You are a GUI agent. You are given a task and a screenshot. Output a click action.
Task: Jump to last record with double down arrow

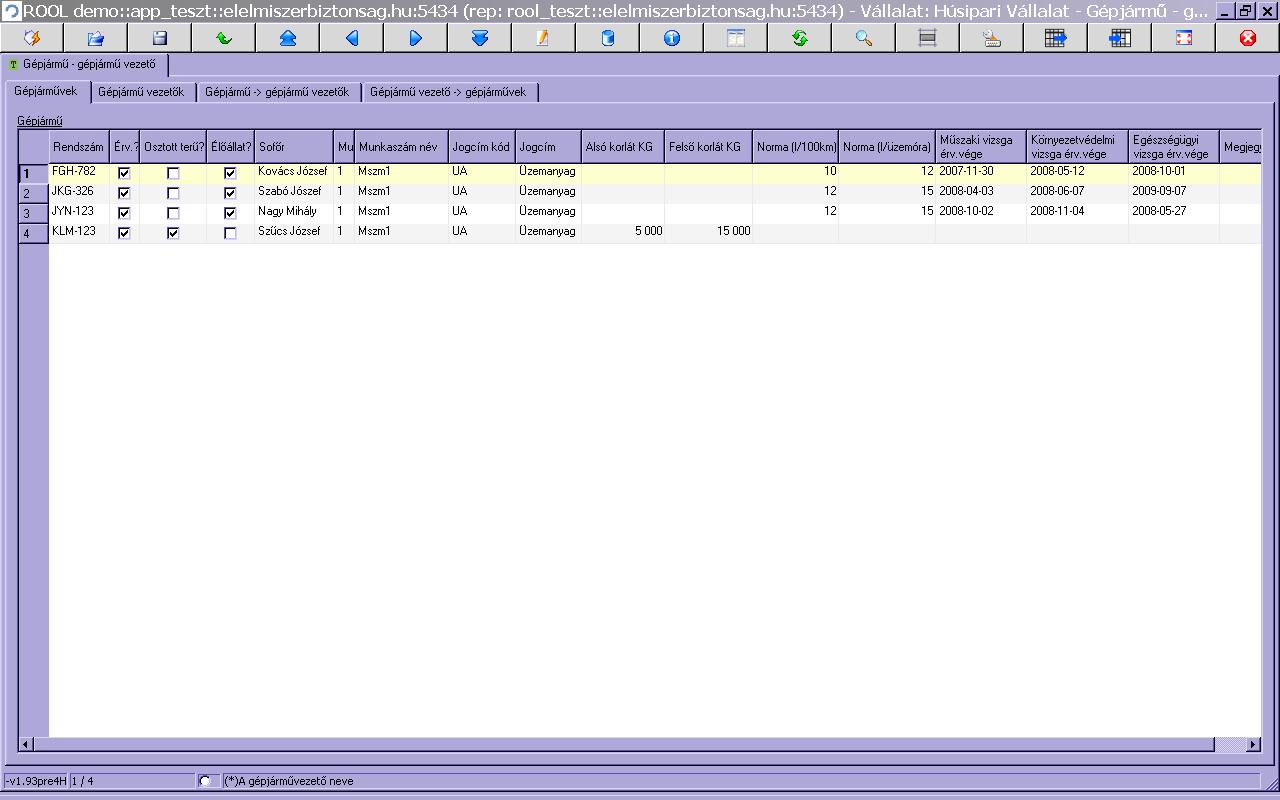480,38
